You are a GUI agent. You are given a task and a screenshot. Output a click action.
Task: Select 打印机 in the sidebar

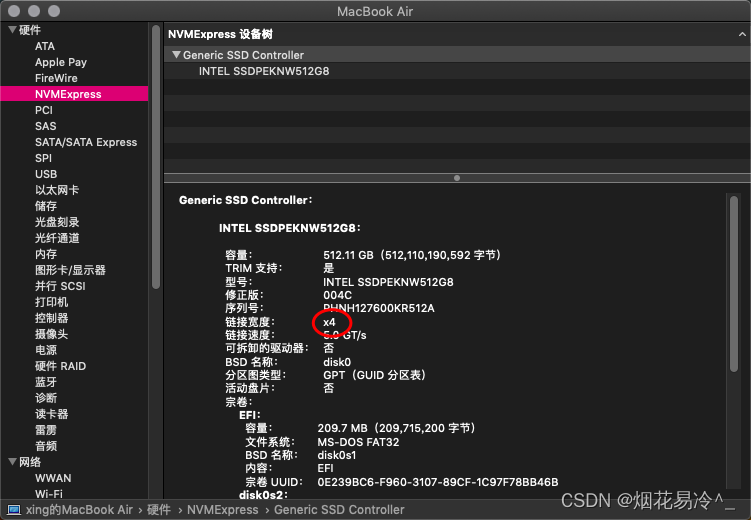(x=51, y=302)
